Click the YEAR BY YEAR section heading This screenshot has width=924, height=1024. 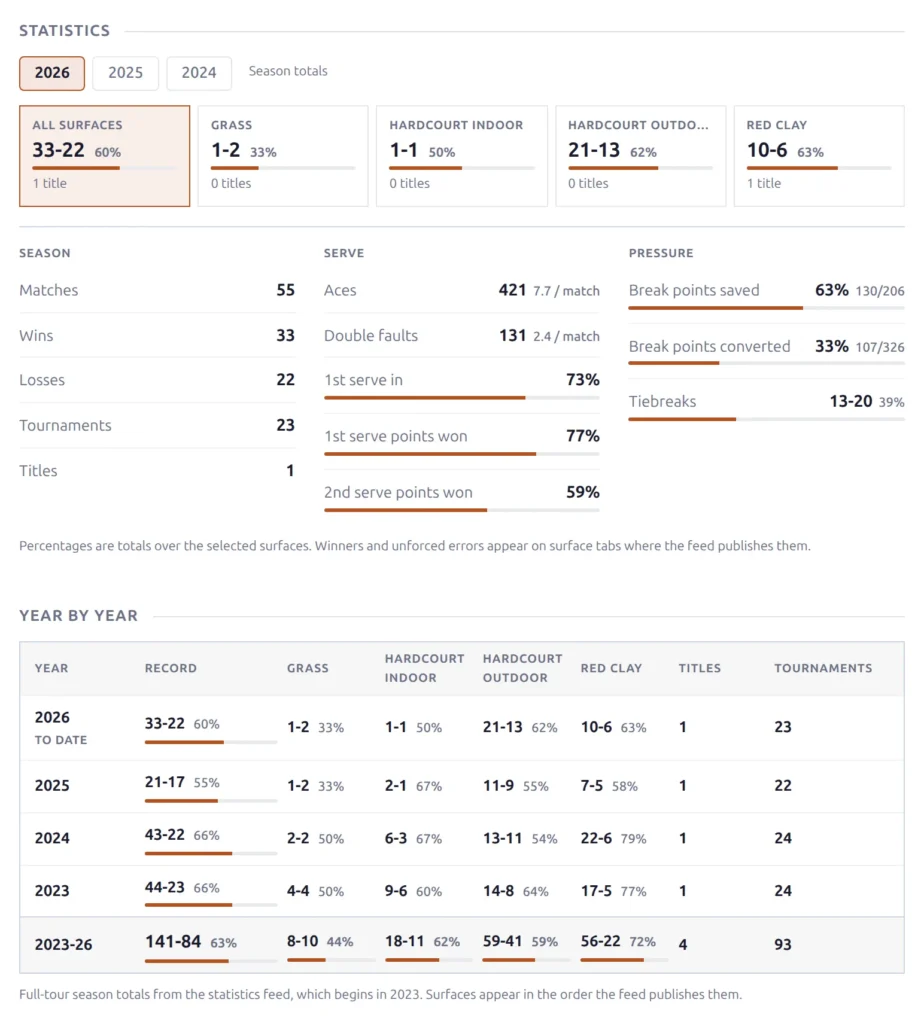(x=78, y=616)
